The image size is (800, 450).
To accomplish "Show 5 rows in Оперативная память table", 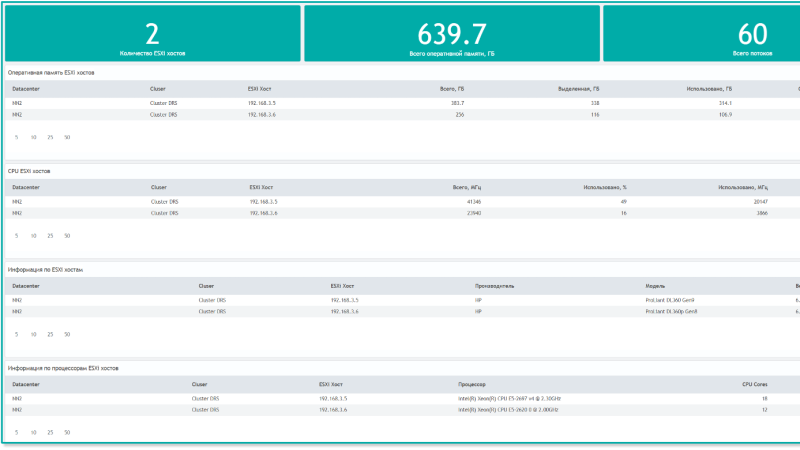I will [x=16, y=138].
